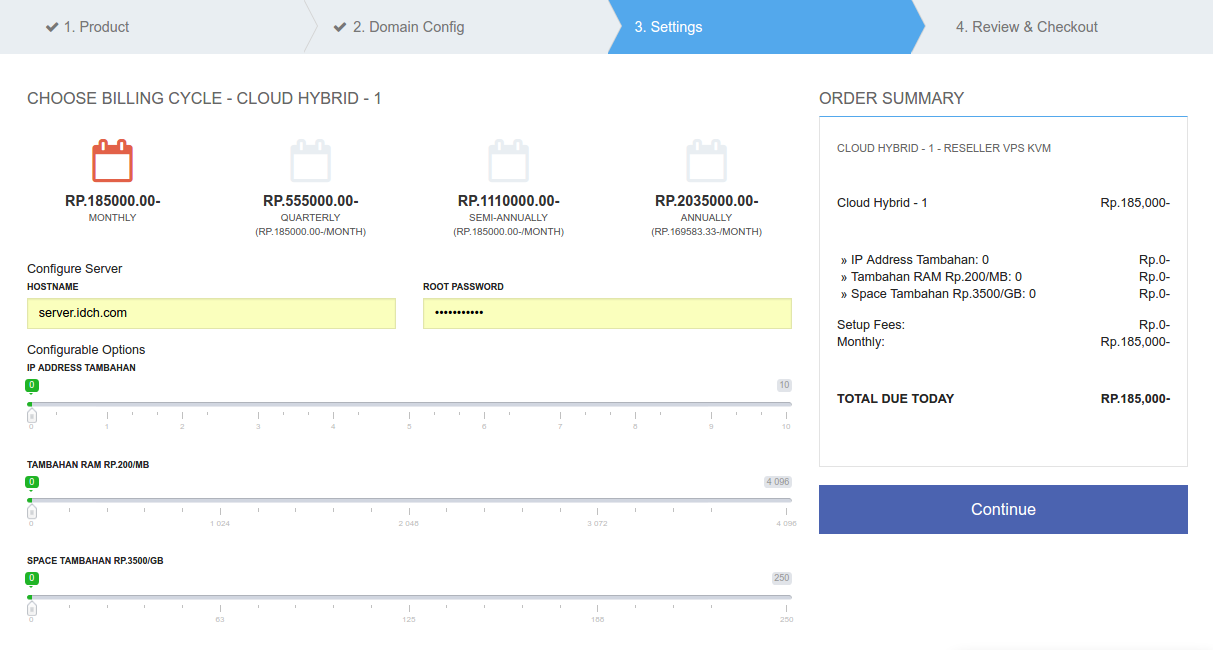The height and width of the screenshot is (650, 1213).
Task: Click the 250 max badge on Space slider
Action: coord(782,577)
